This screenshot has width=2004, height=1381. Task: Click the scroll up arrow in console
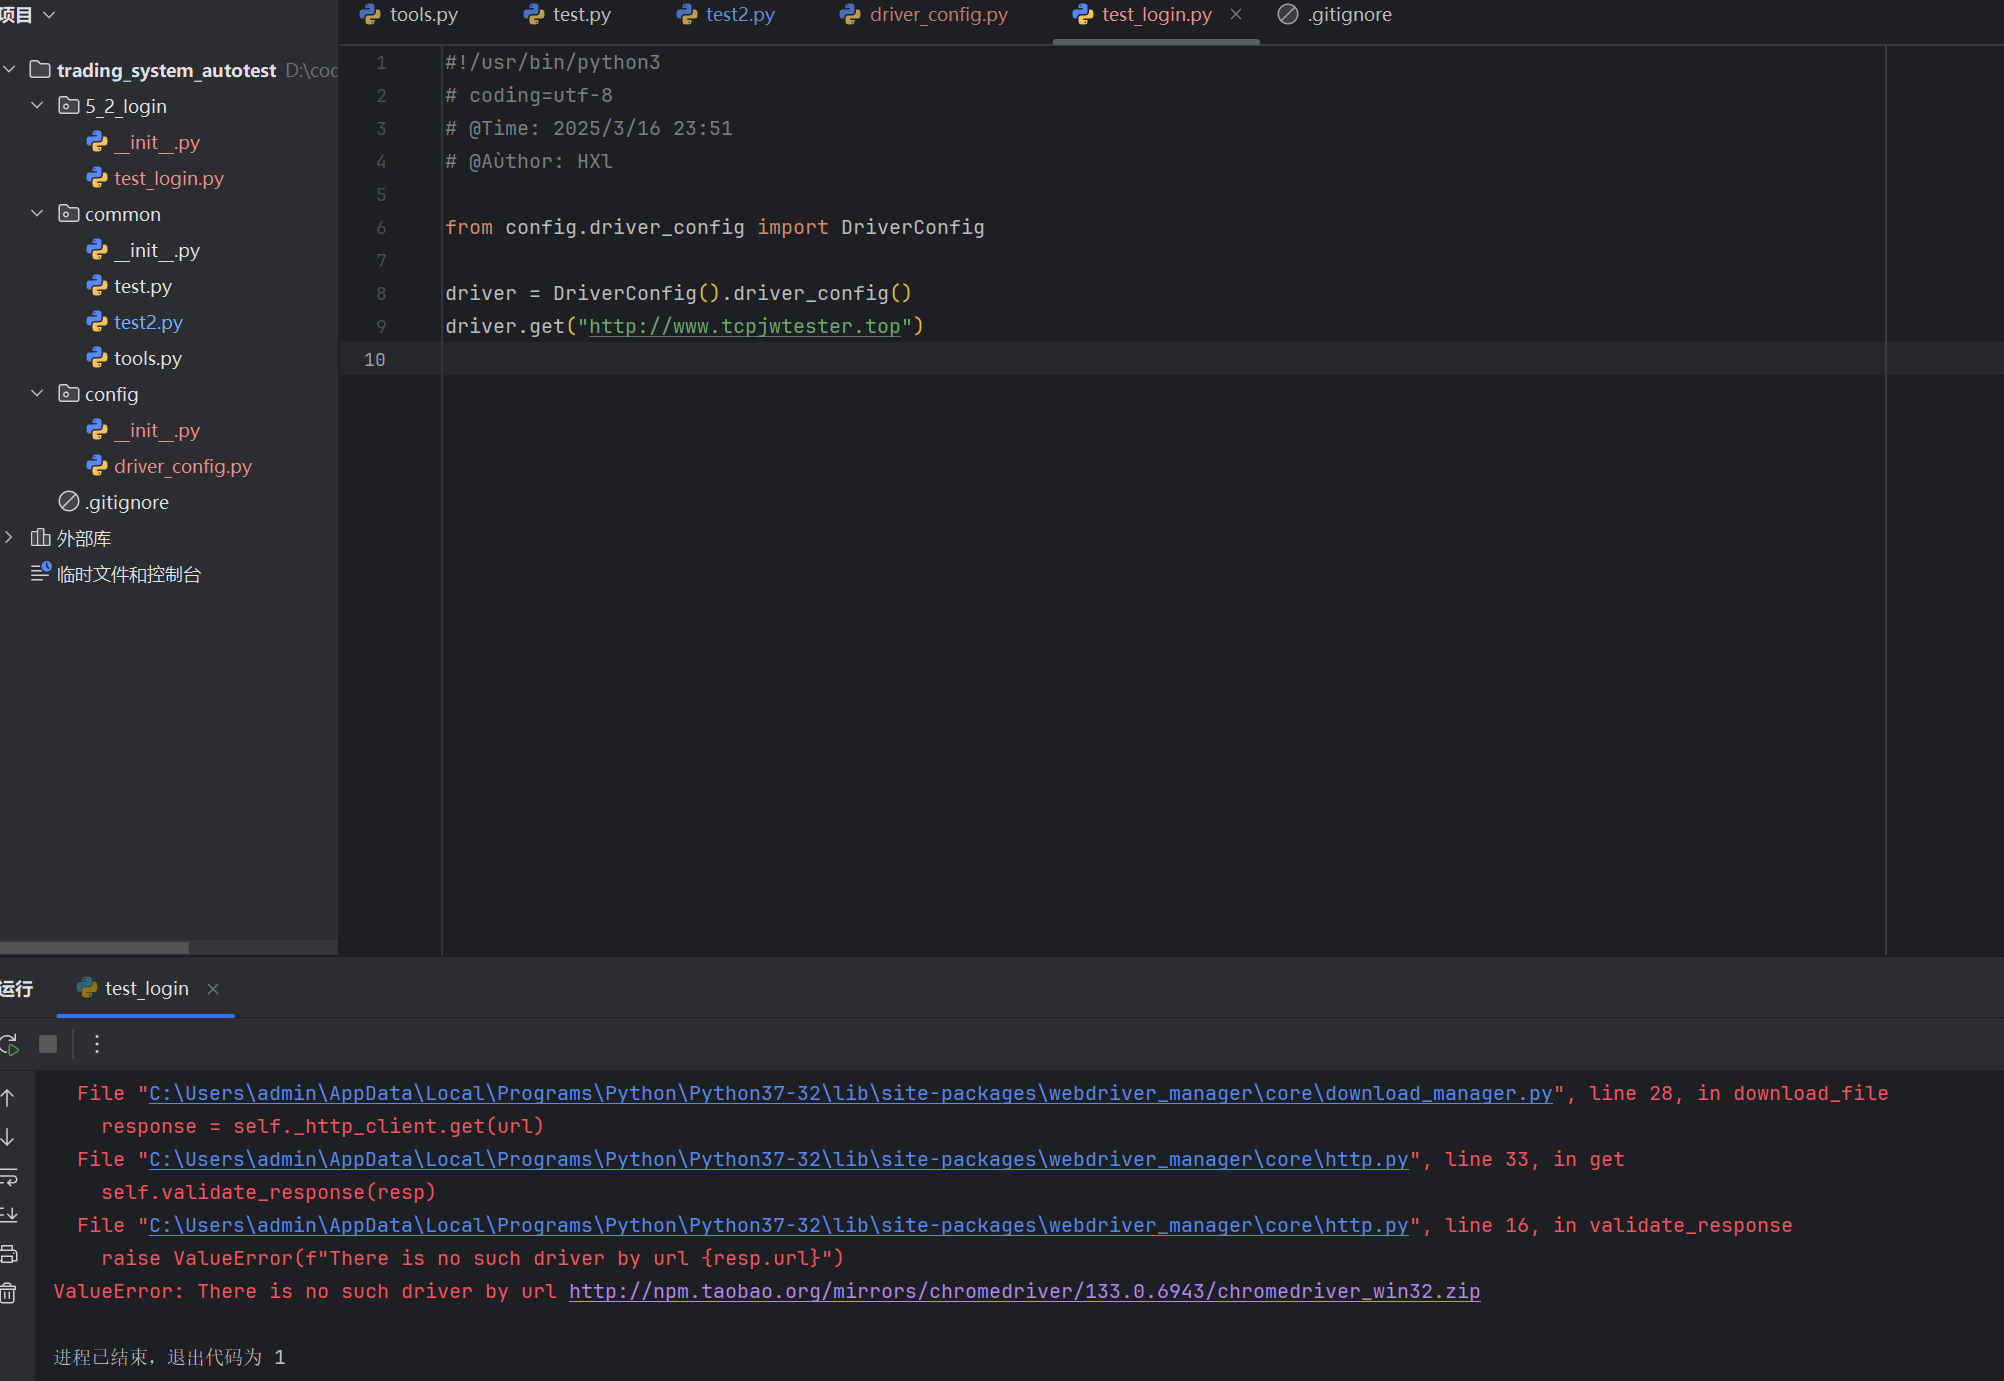tap(8, 1098)
